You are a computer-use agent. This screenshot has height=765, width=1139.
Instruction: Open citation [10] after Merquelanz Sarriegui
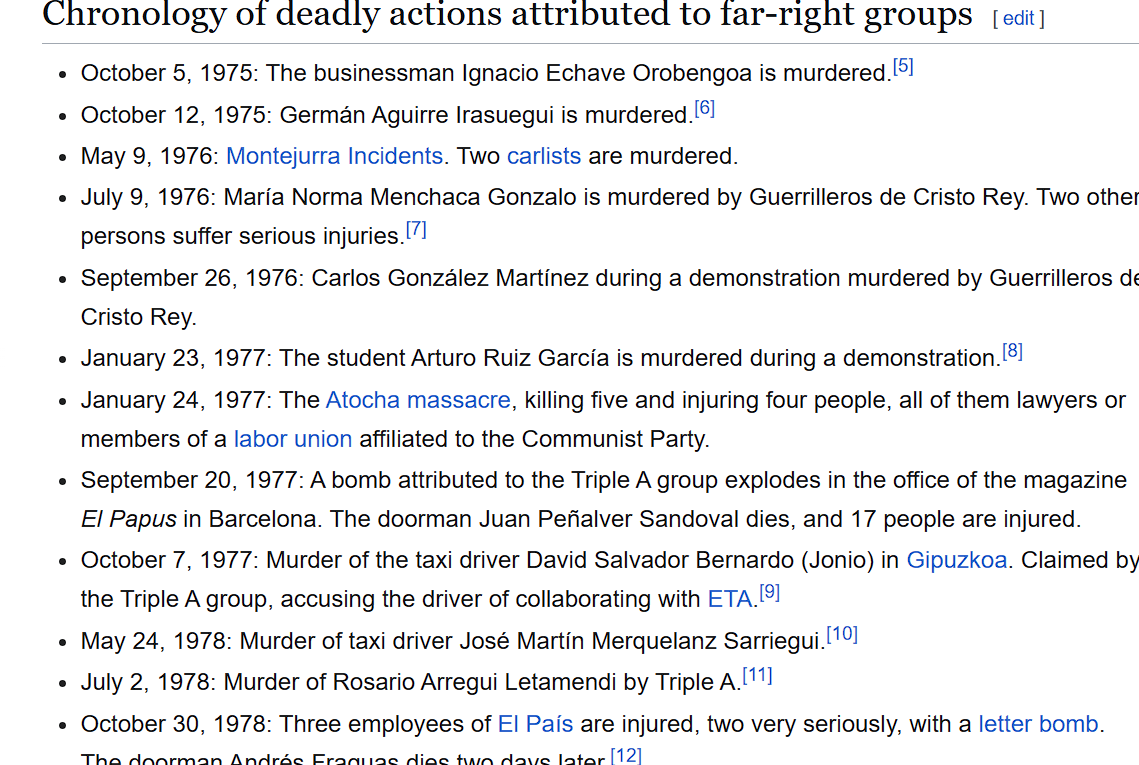(843, 634)
